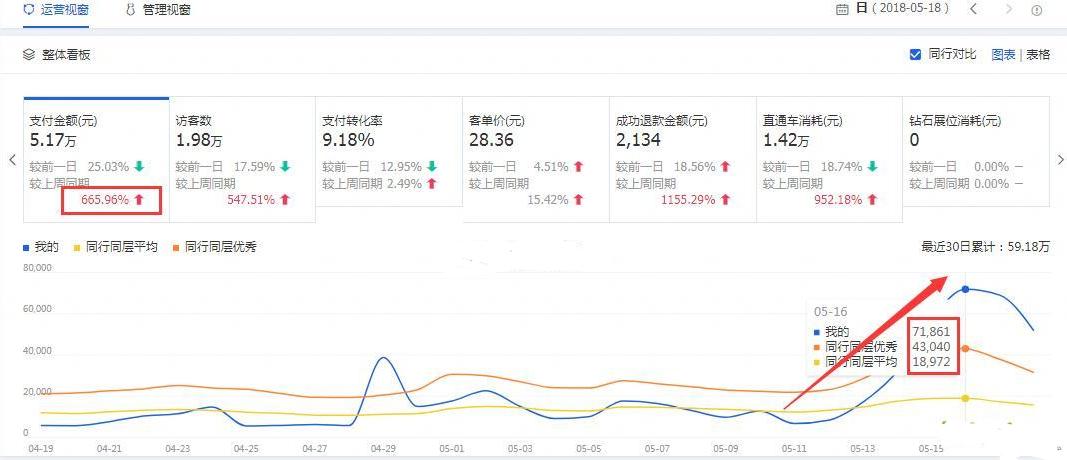This screenshot has height=460, width=1067.
Task: Click the 71,861 tooltip value
Action: [x=932, y=332]
